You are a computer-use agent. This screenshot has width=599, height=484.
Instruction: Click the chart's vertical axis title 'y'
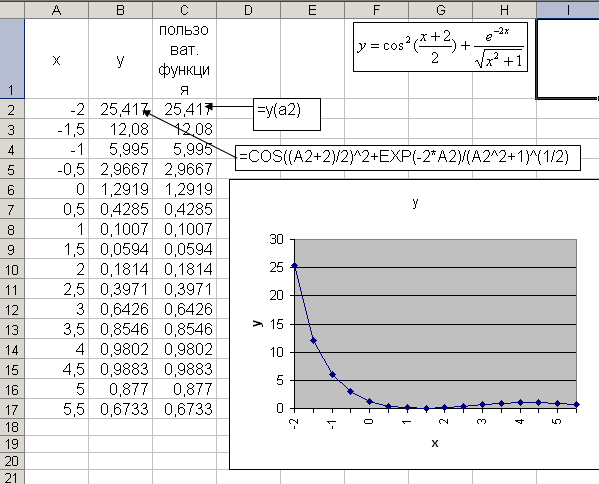(258, 324)
